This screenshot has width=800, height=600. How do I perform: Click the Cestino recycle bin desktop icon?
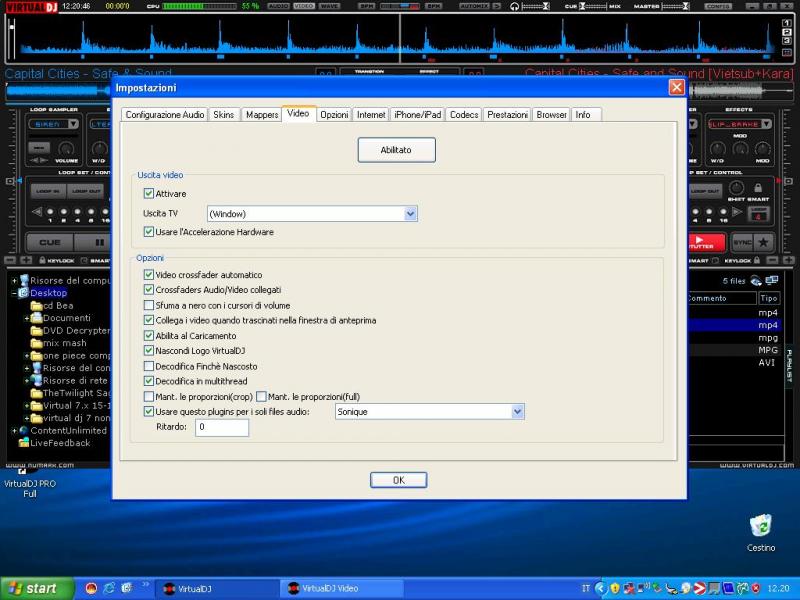click(760, 526)
